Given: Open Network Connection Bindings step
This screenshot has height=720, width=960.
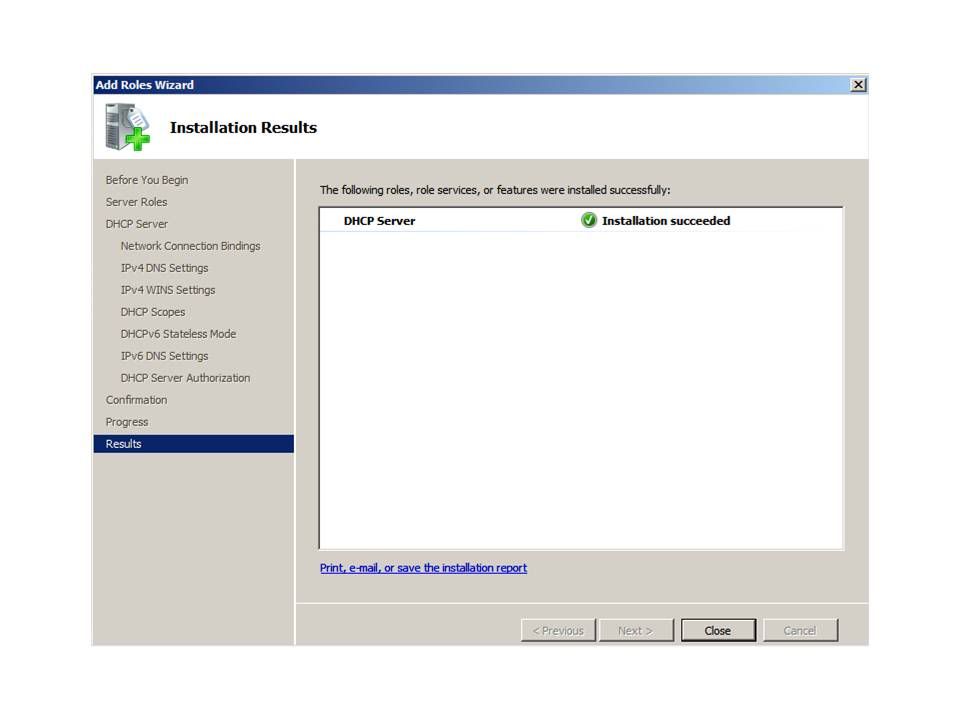Looking at the screenshot, I should pos(190,246).
